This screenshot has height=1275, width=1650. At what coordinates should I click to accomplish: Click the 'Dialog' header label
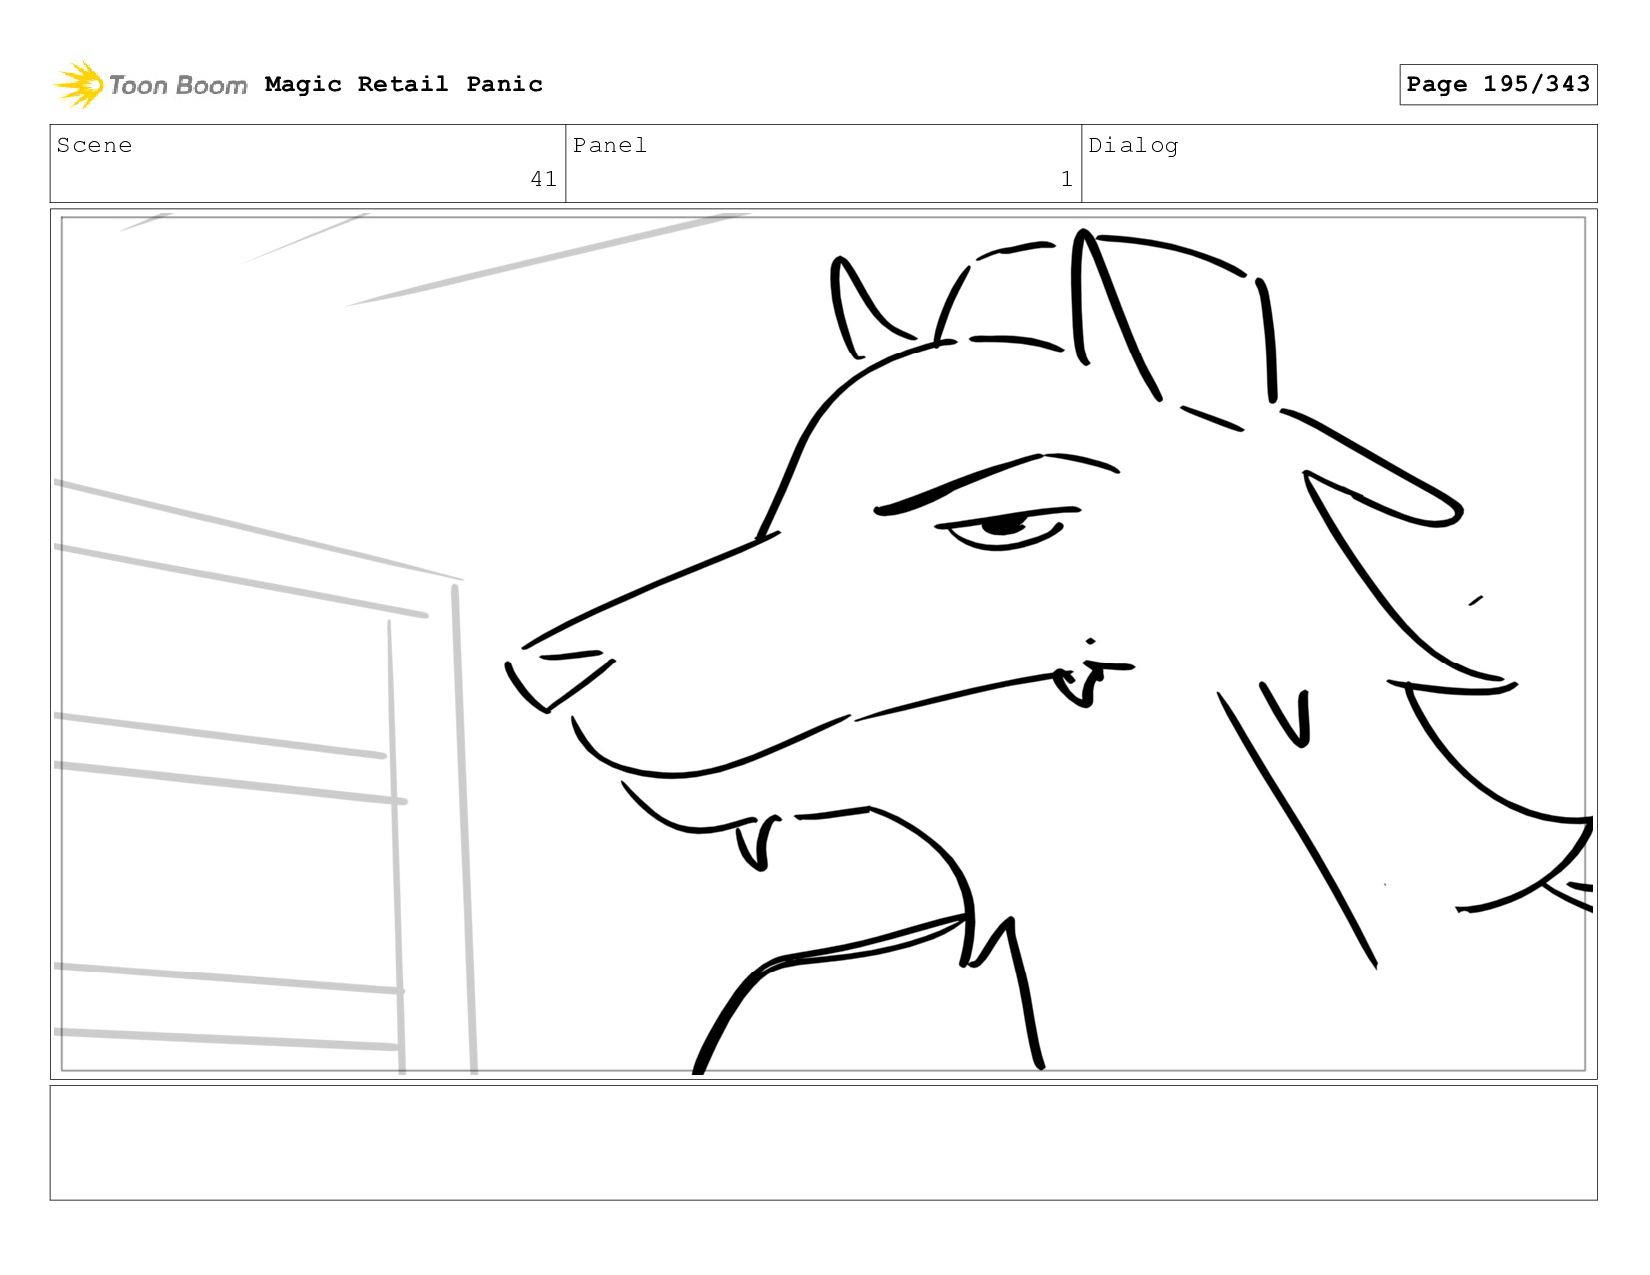(1133, 146)
